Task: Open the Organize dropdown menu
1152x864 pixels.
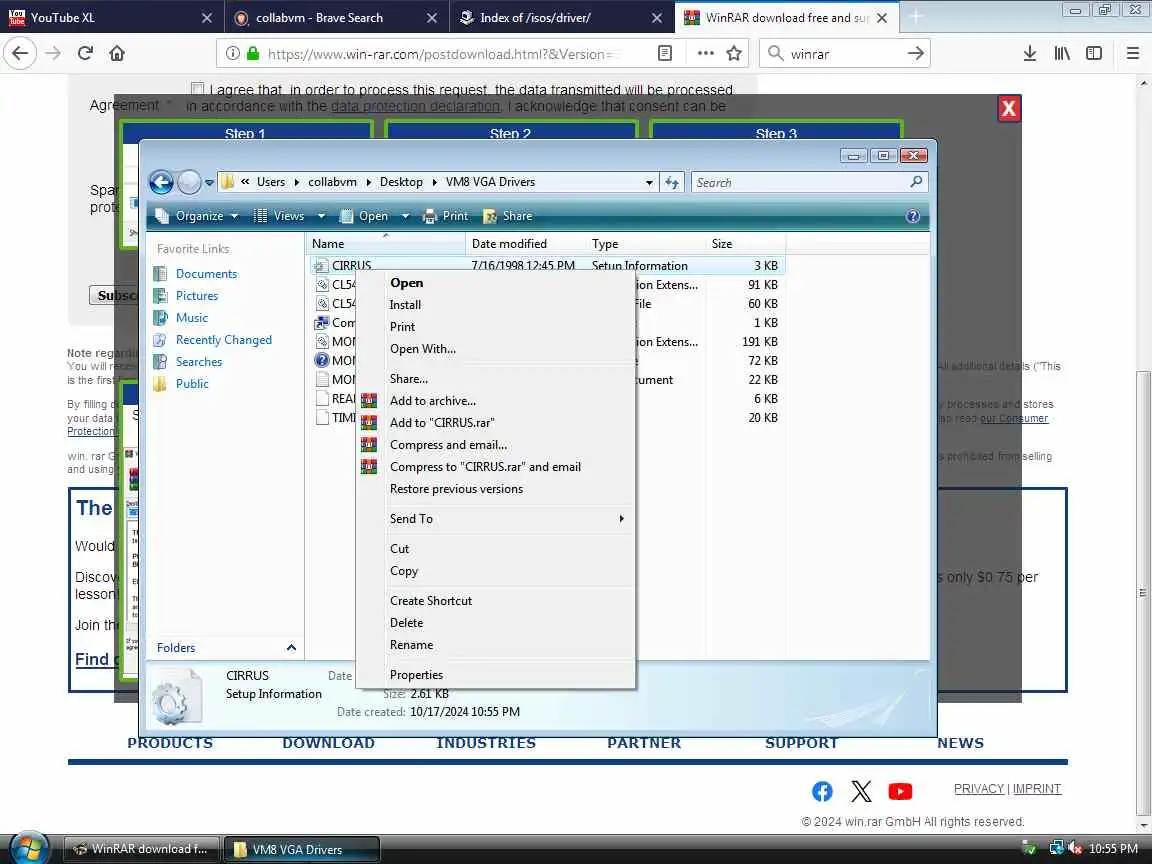Action: point(196,216)
